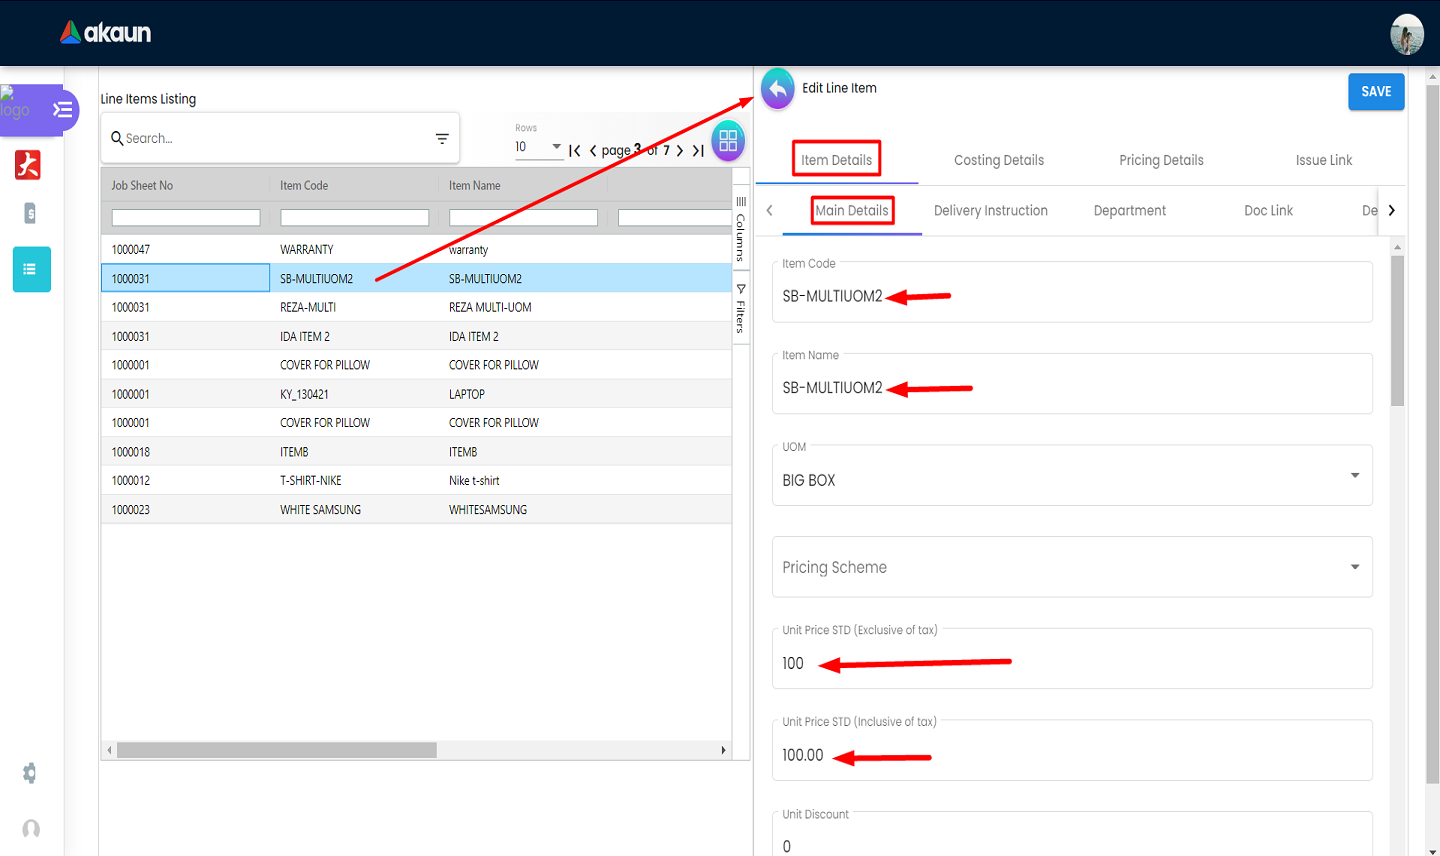
Task: Expand the UOM dropdown showing BIG BOX
Action: [1354, 476]
